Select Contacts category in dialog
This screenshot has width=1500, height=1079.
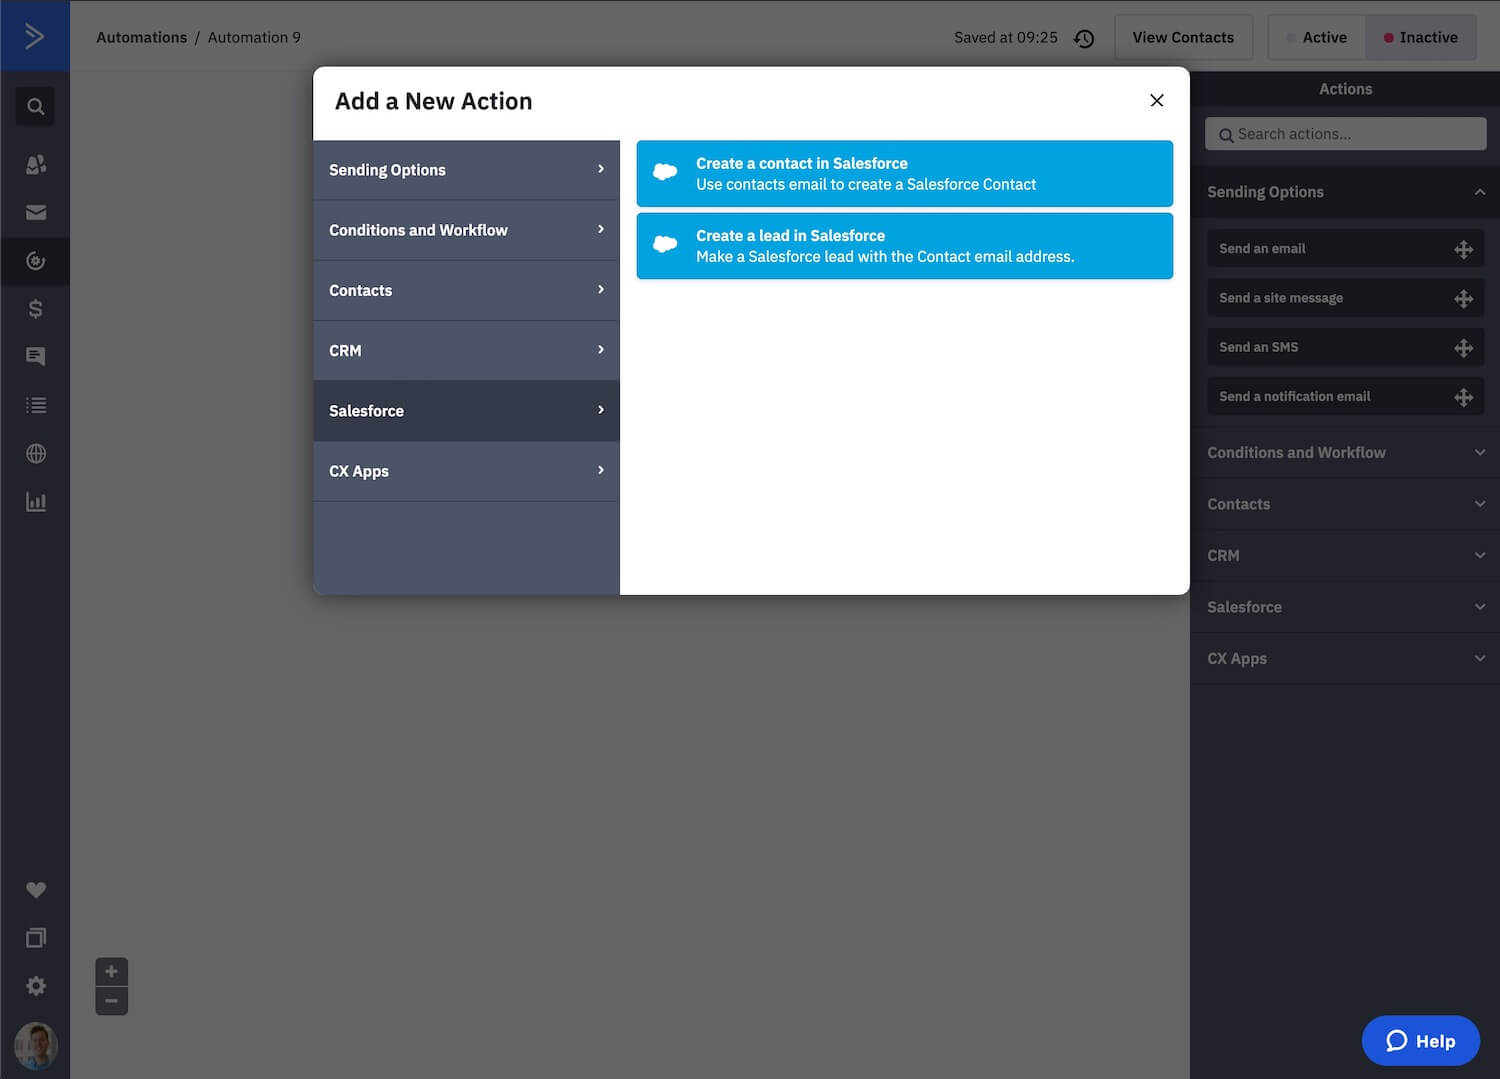point(466,290)
